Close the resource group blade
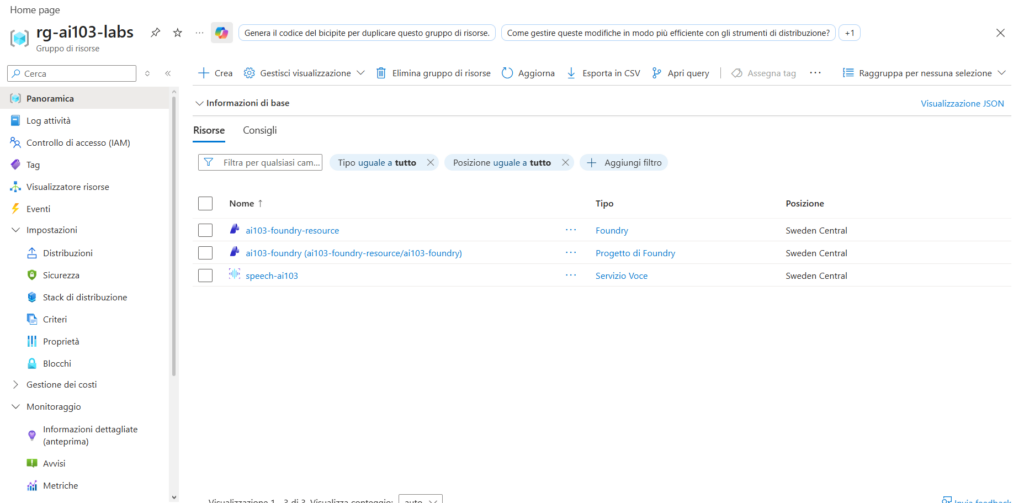This screenshot has height=503, width=1024. pyautogui.click(x=1000, y=33)
